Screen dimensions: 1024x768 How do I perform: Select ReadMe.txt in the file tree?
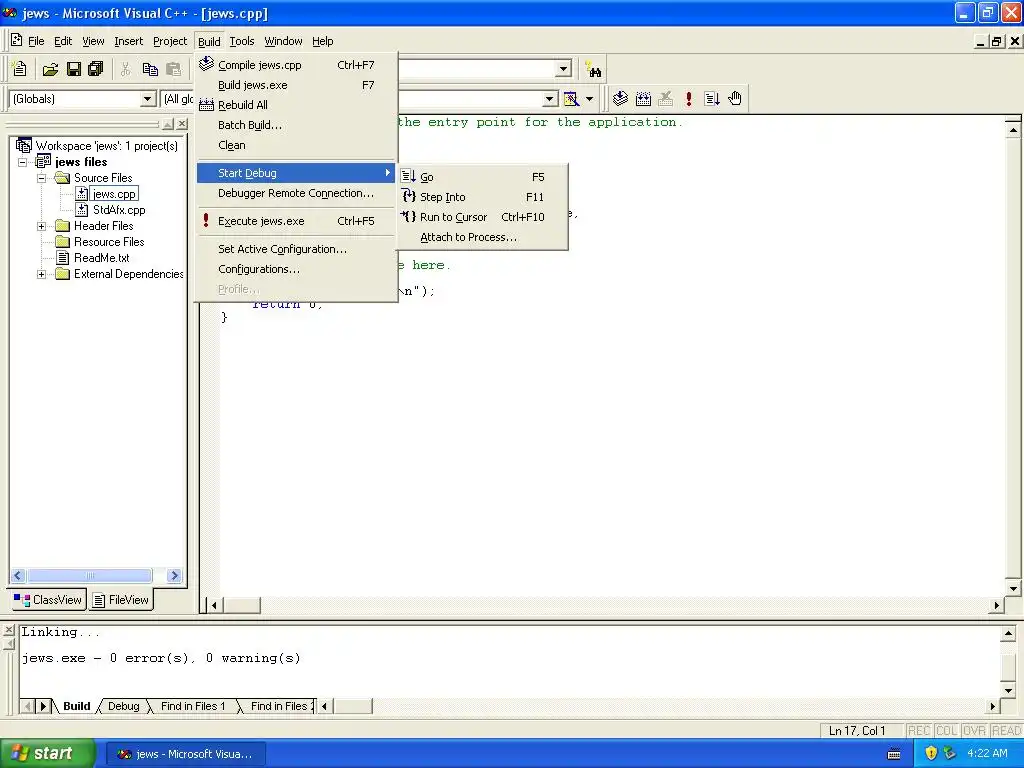tap(101, 258)
